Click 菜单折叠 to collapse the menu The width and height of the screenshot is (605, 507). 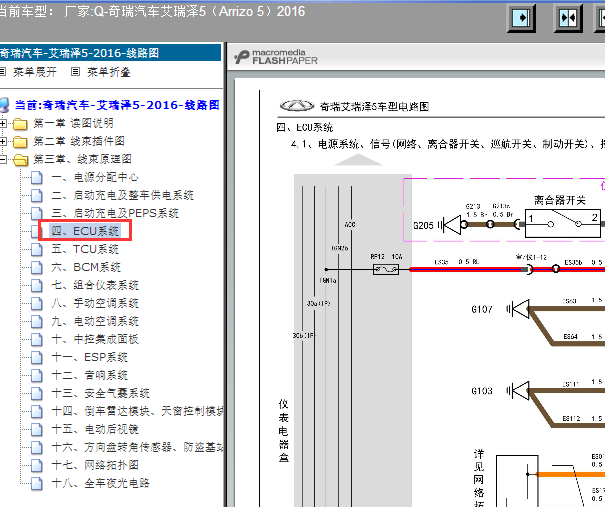(x=108, y=72)
